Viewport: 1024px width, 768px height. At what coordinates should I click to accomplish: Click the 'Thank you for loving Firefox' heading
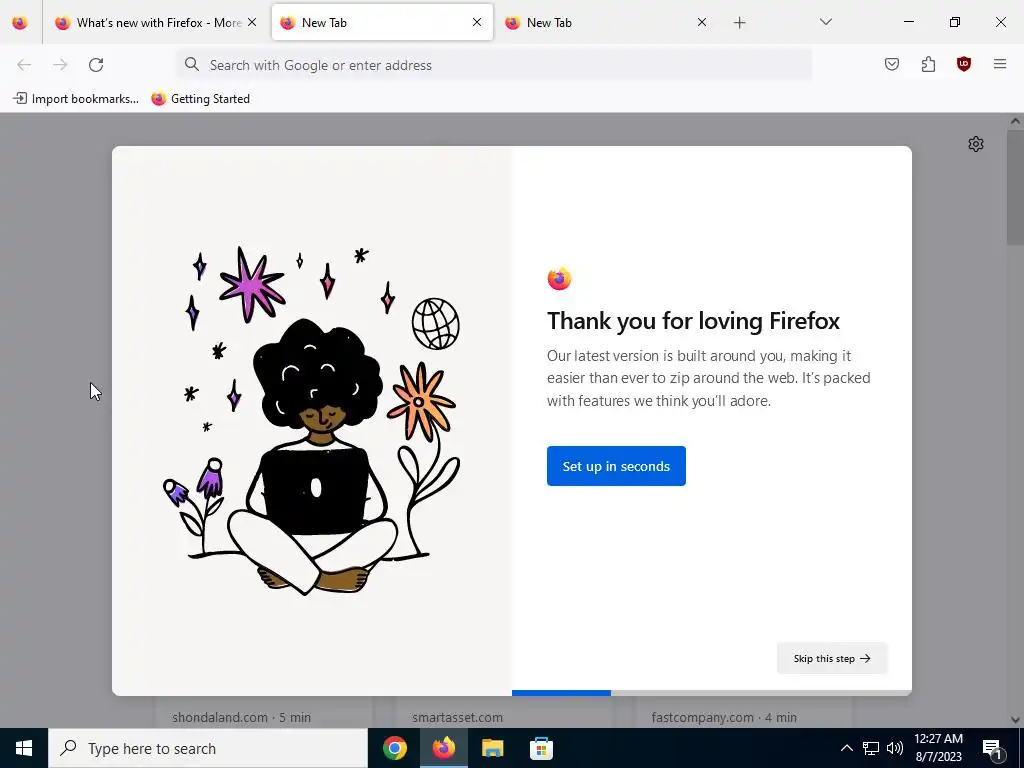coord(693,321)
